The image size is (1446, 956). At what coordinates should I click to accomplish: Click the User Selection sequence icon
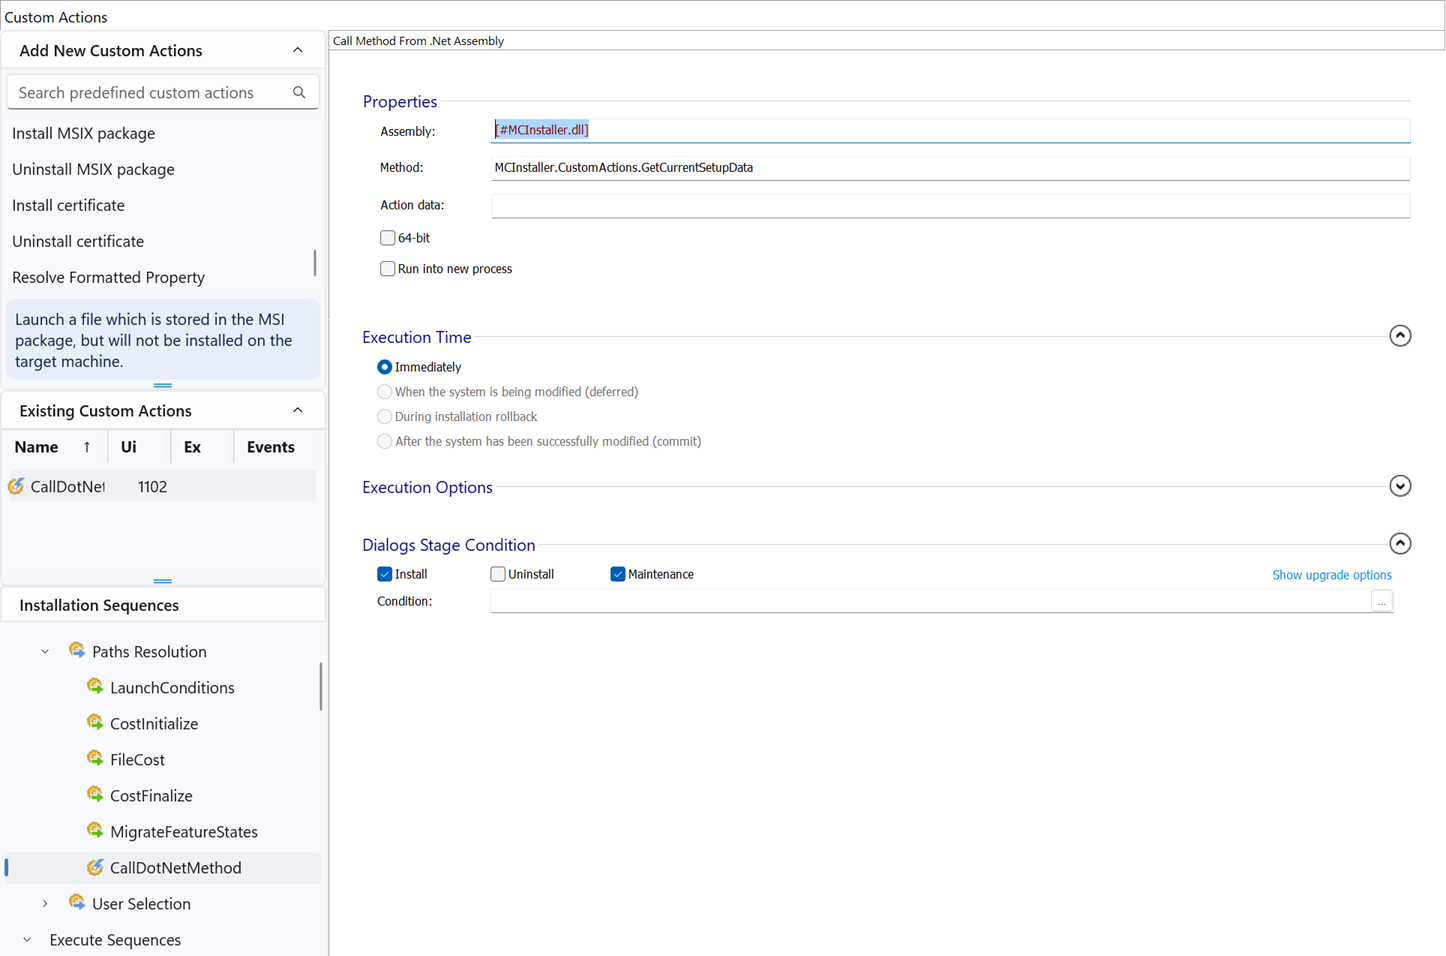coord(77,903)
